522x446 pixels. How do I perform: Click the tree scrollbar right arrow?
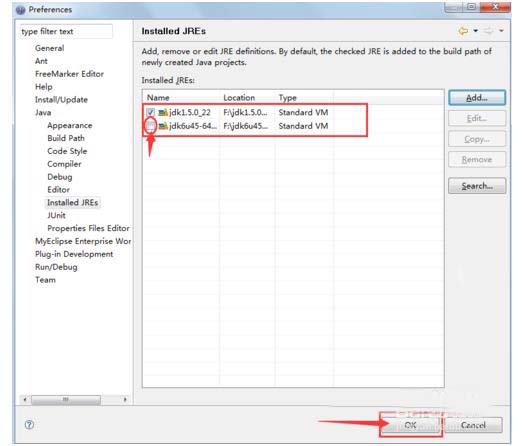(125, 399)
